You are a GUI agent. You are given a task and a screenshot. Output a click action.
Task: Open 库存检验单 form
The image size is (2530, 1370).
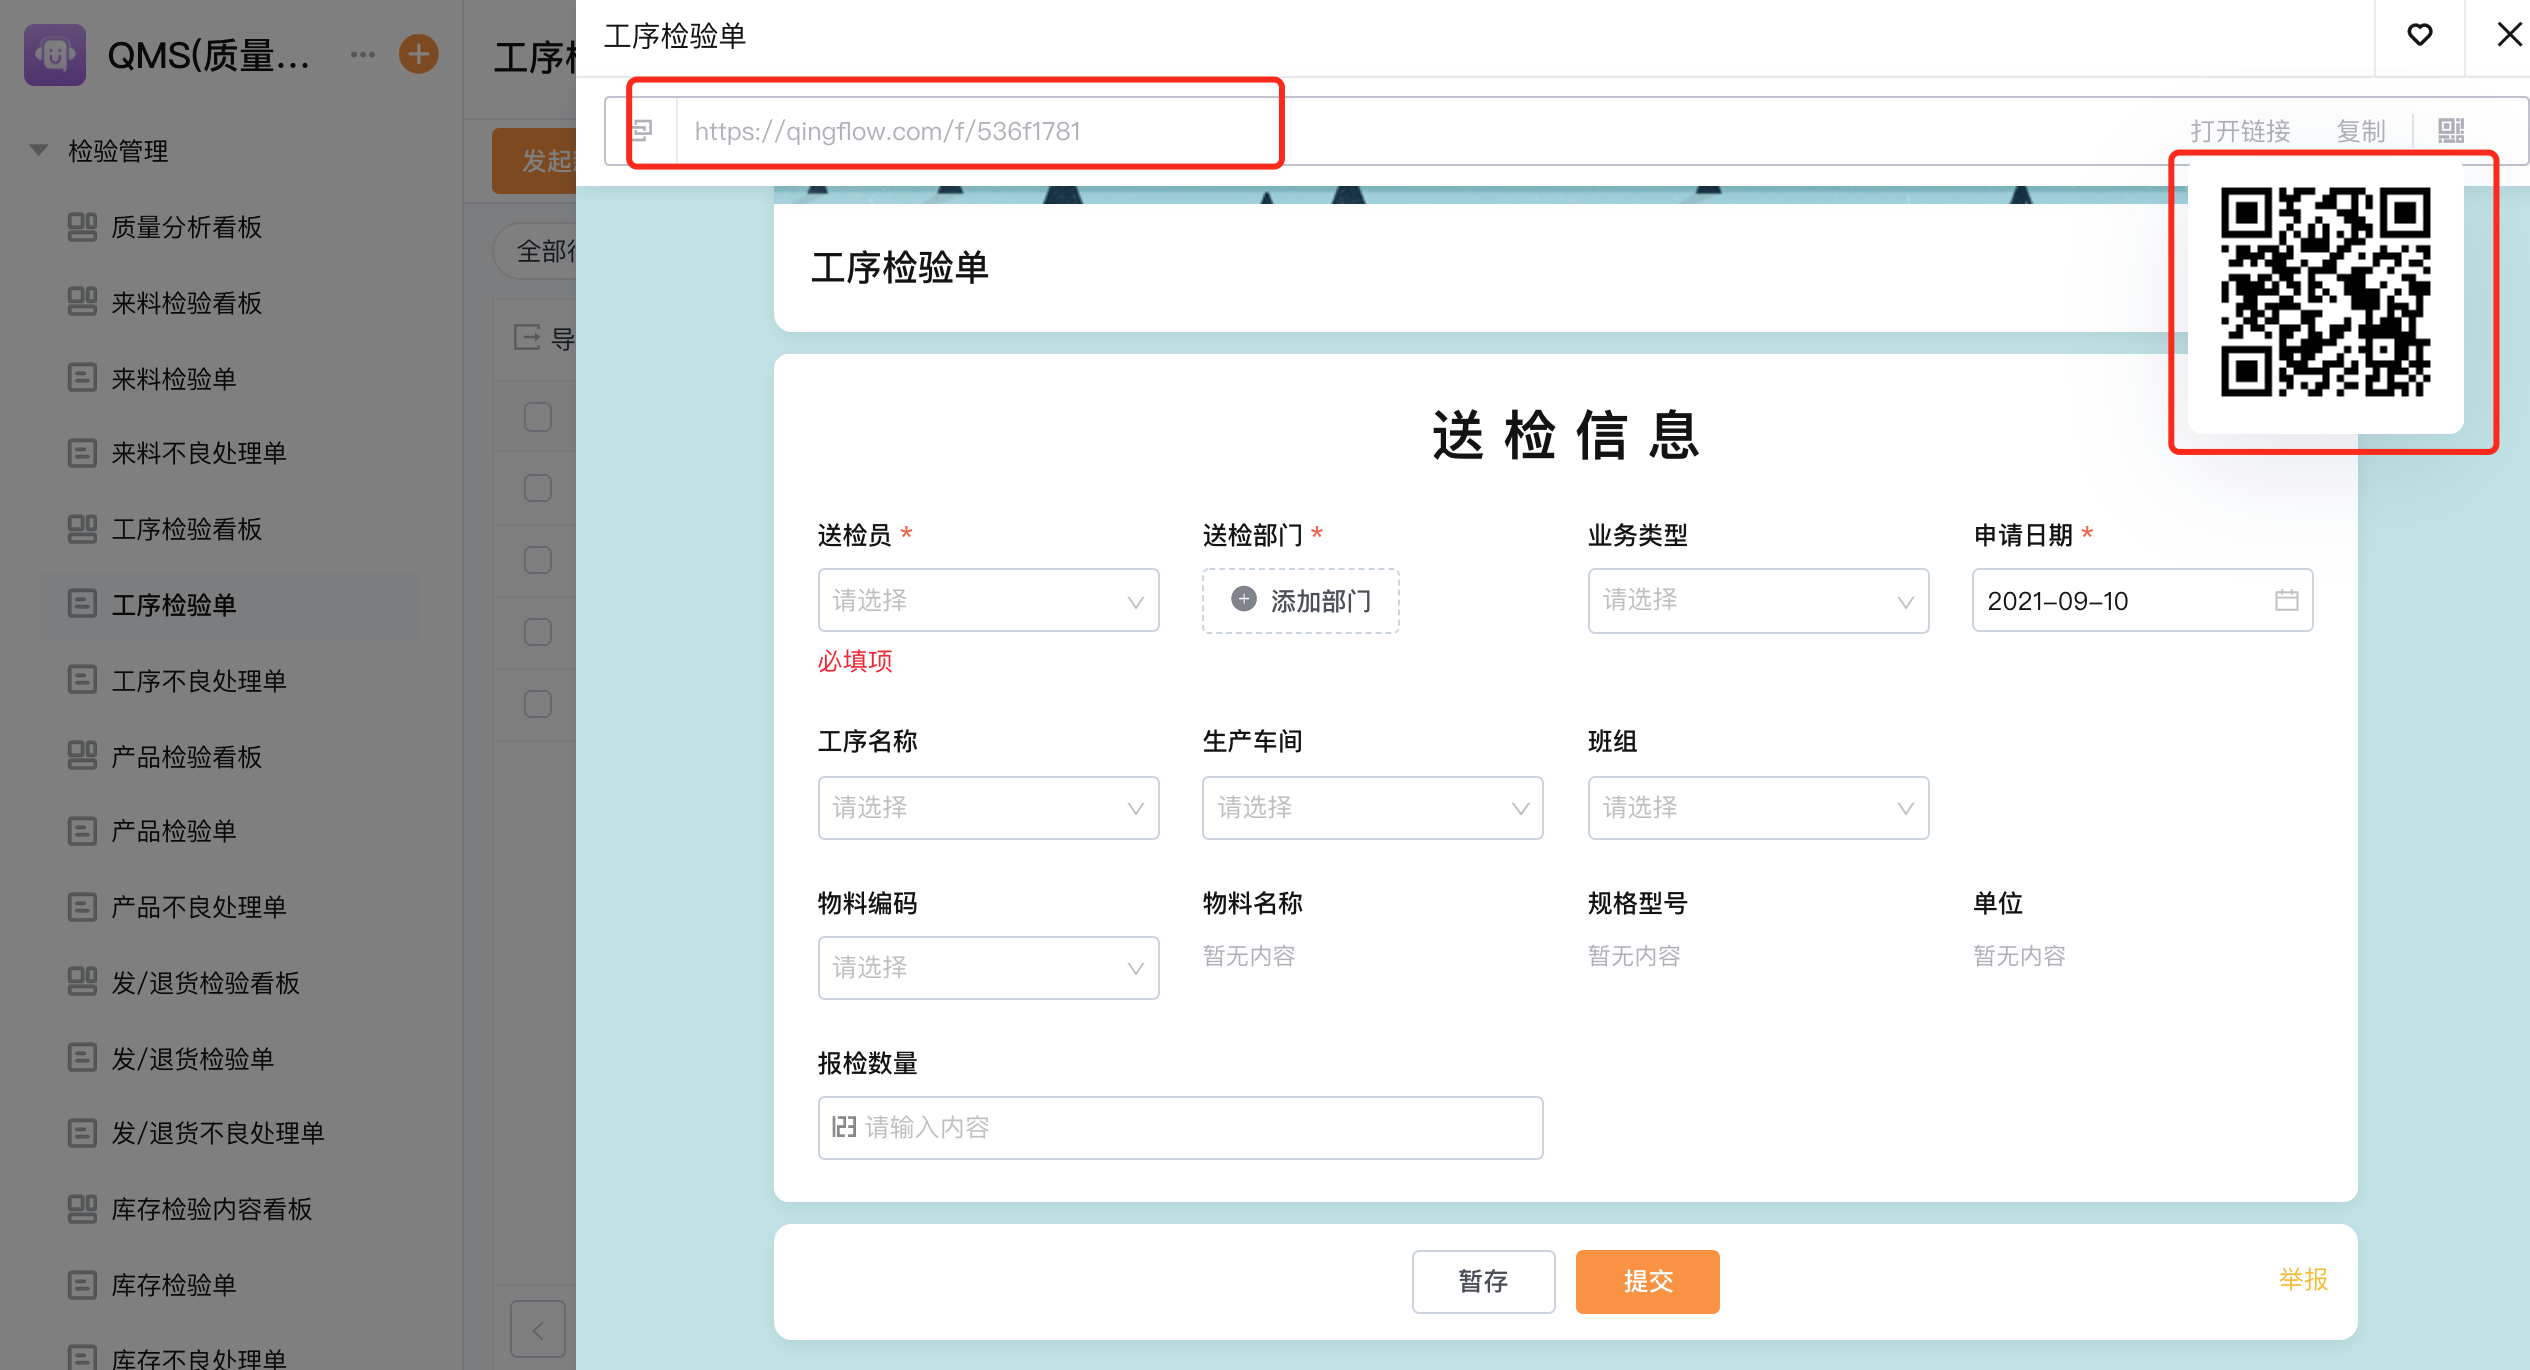tap(174, 1285)
